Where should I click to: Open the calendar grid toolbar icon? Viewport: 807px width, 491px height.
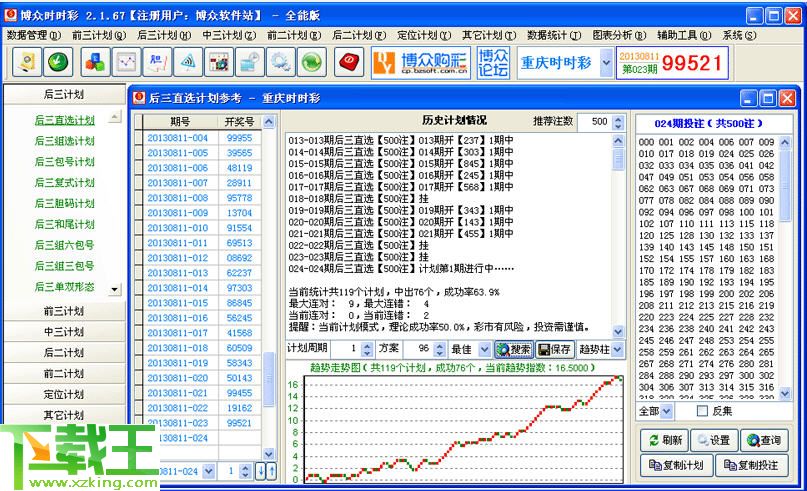coord(219,63)
